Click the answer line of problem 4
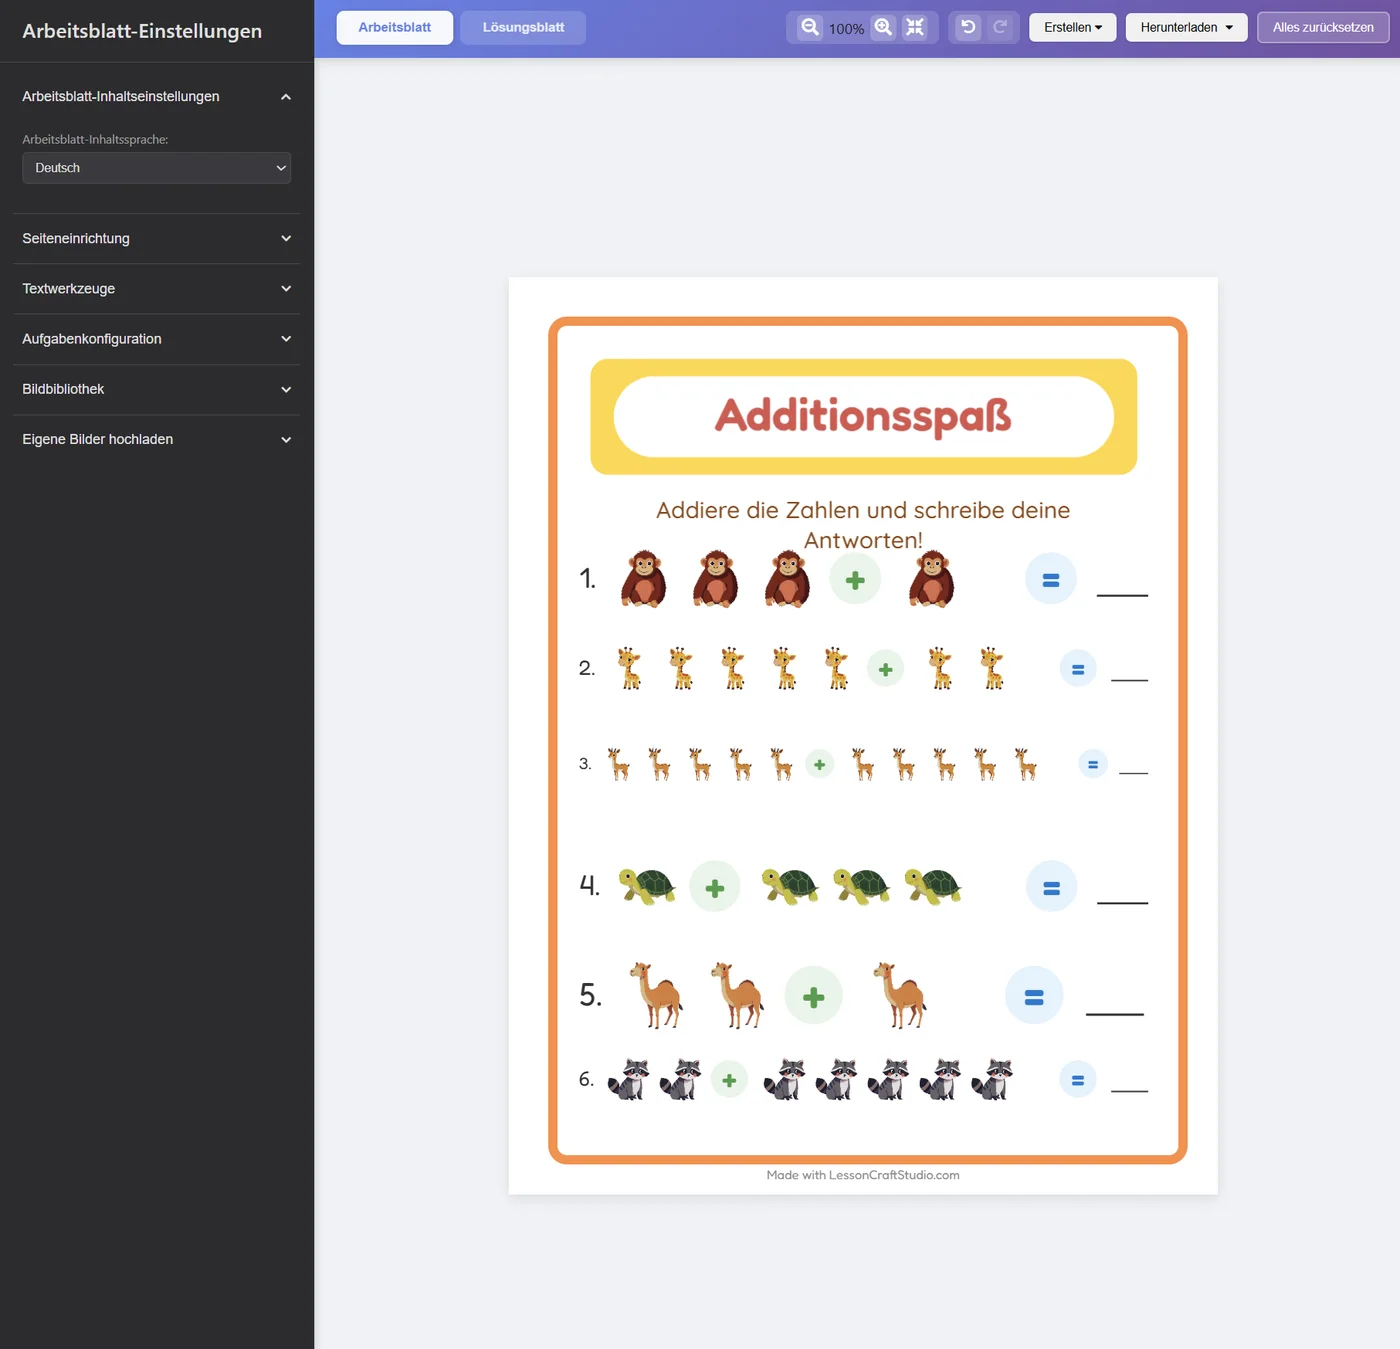This screenshot has width=1400, height=1349. coord(1123,902)
